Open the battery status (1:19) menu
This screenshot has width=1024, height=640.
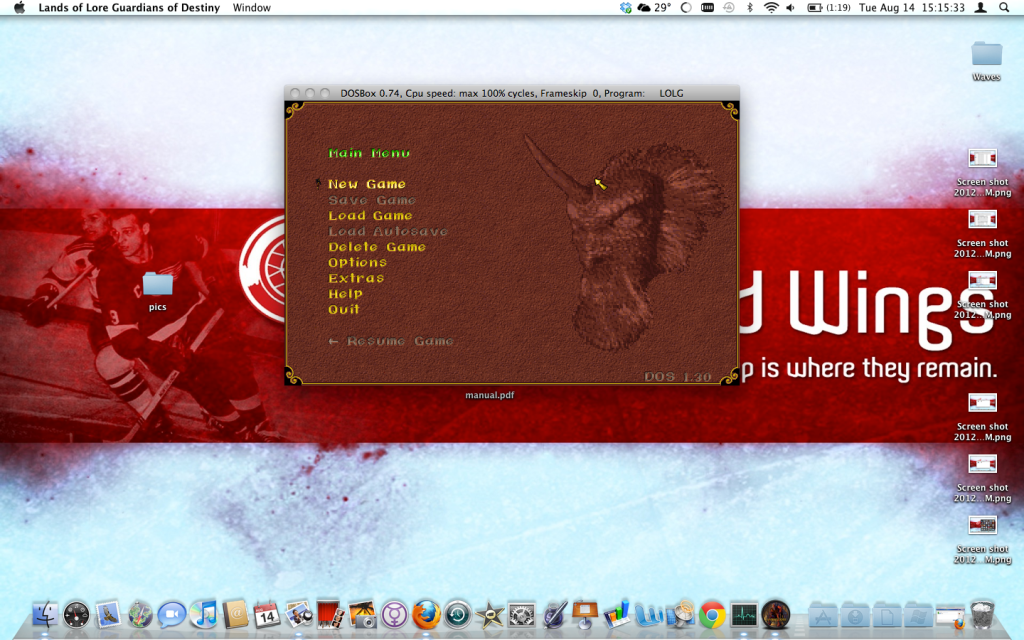coord(829,8)
